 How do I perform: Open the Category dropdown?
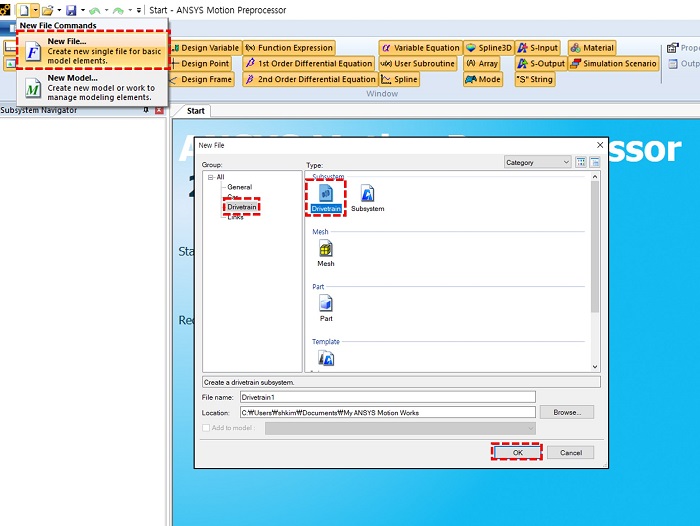click(x=538, y=162)
